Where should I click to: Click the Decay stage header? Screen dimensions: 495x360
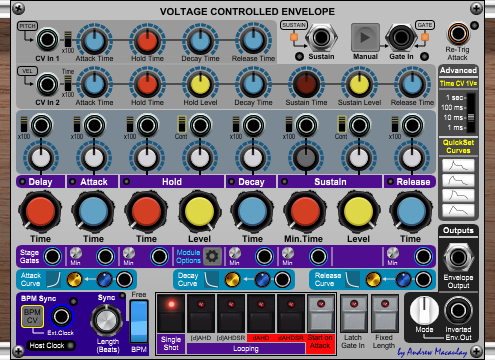pyautogui.click(x=251, y=182)
